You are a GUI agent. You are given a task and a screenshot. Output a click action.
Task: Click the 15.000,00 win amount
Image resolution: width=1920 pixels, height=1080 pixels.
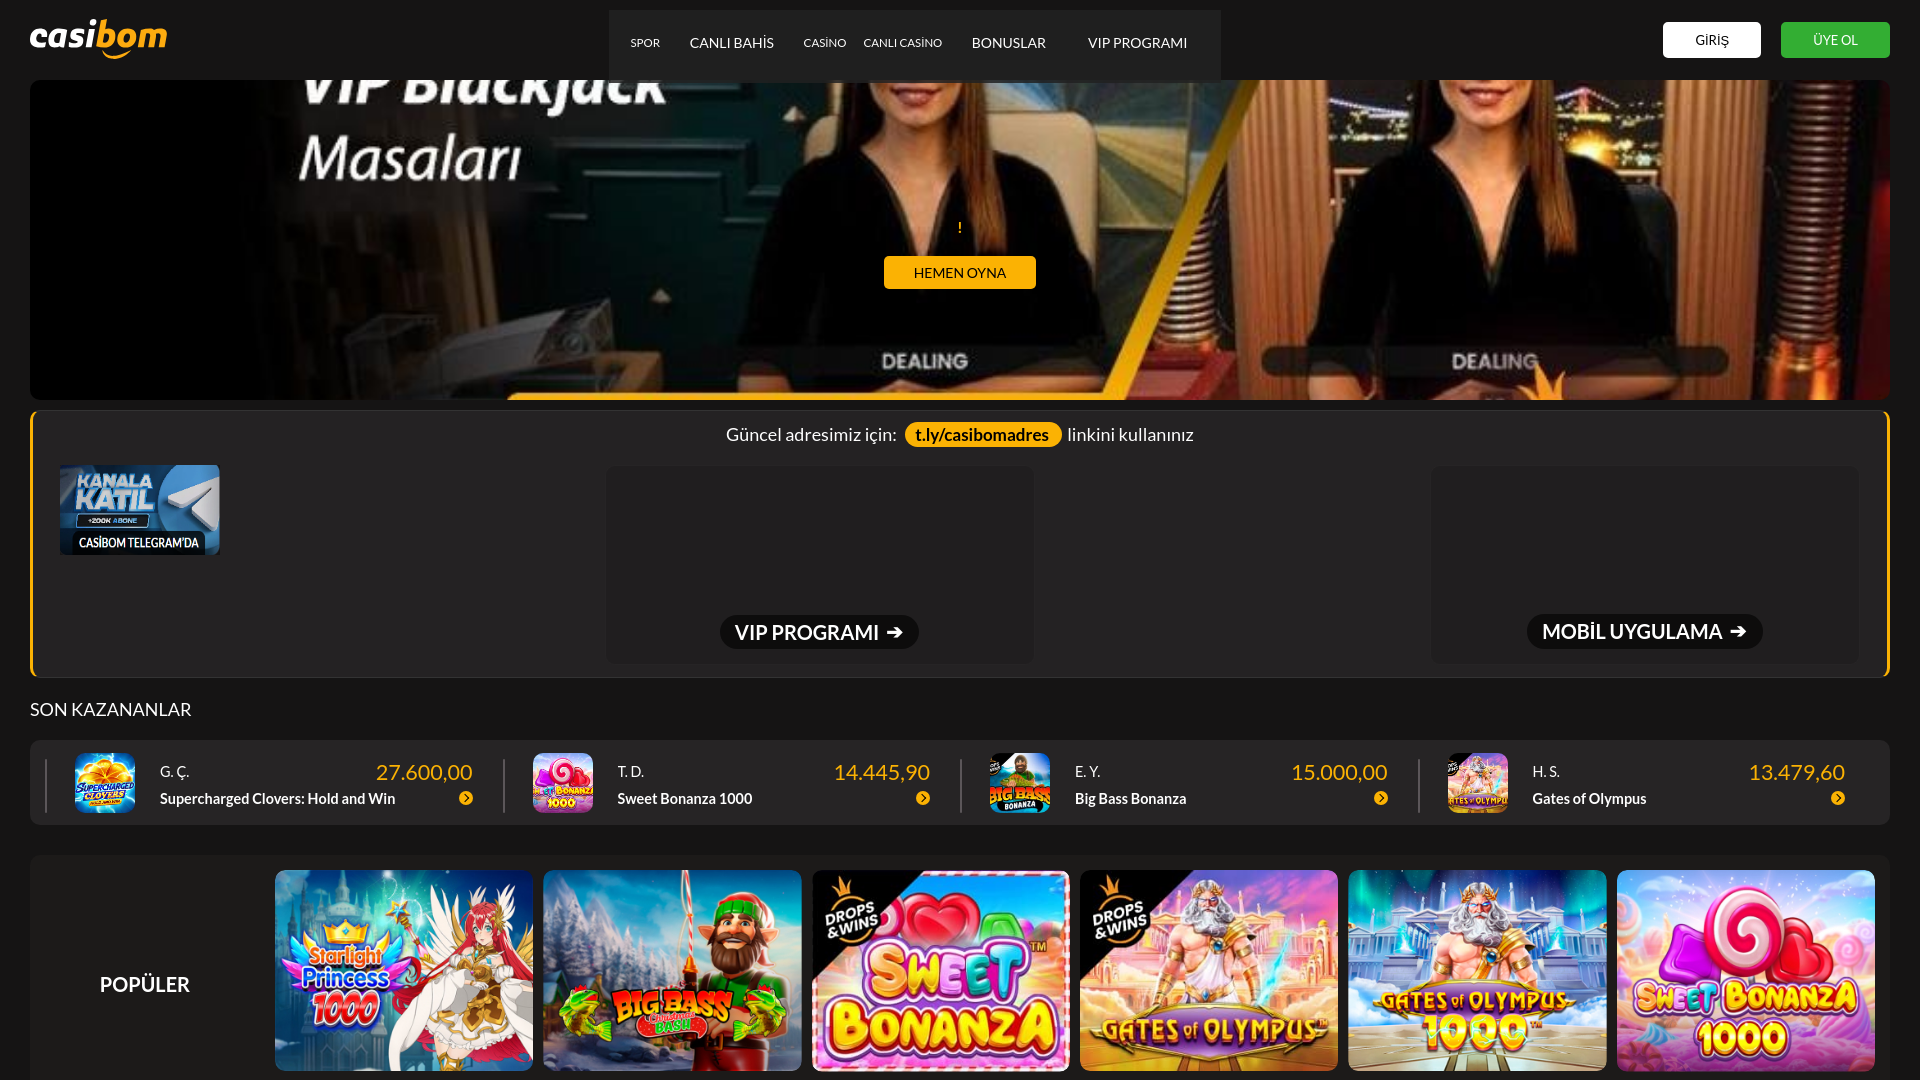[1339, 772]
